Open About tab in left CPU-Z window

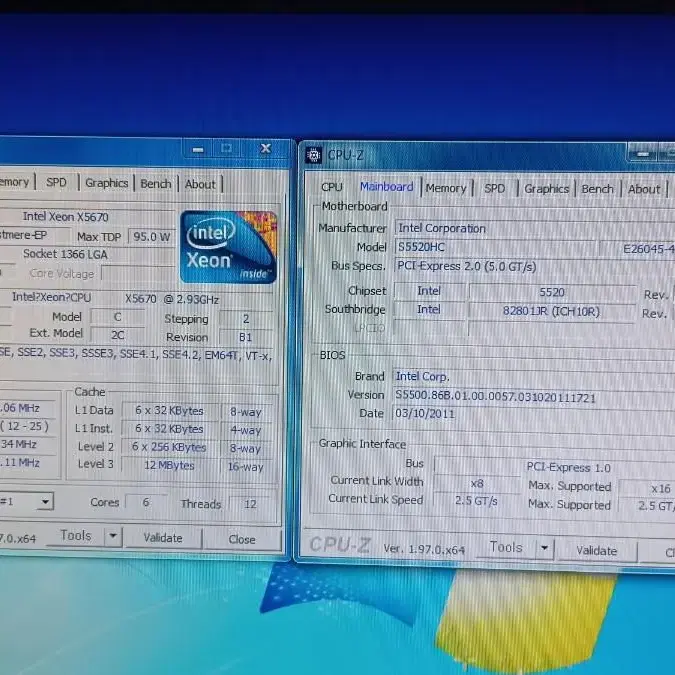(x=200, y=184)
